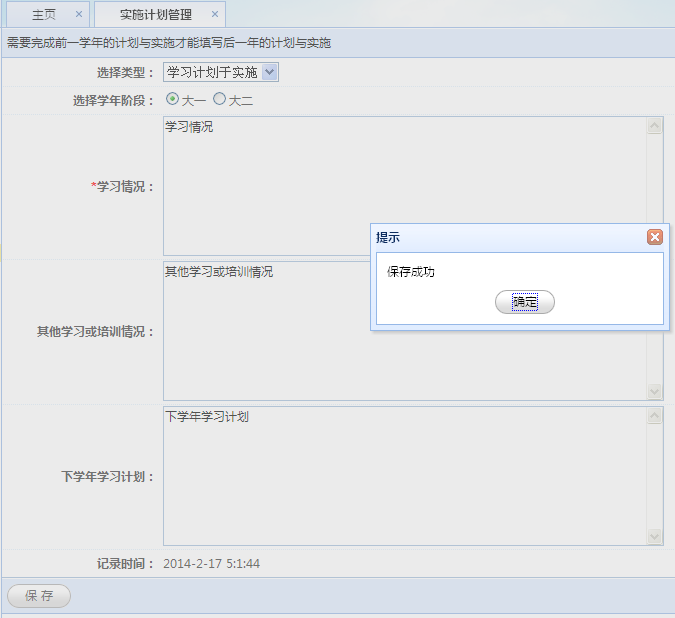
Task: Click the 其他学习或培训情况： field label
Action: (96, 332)
